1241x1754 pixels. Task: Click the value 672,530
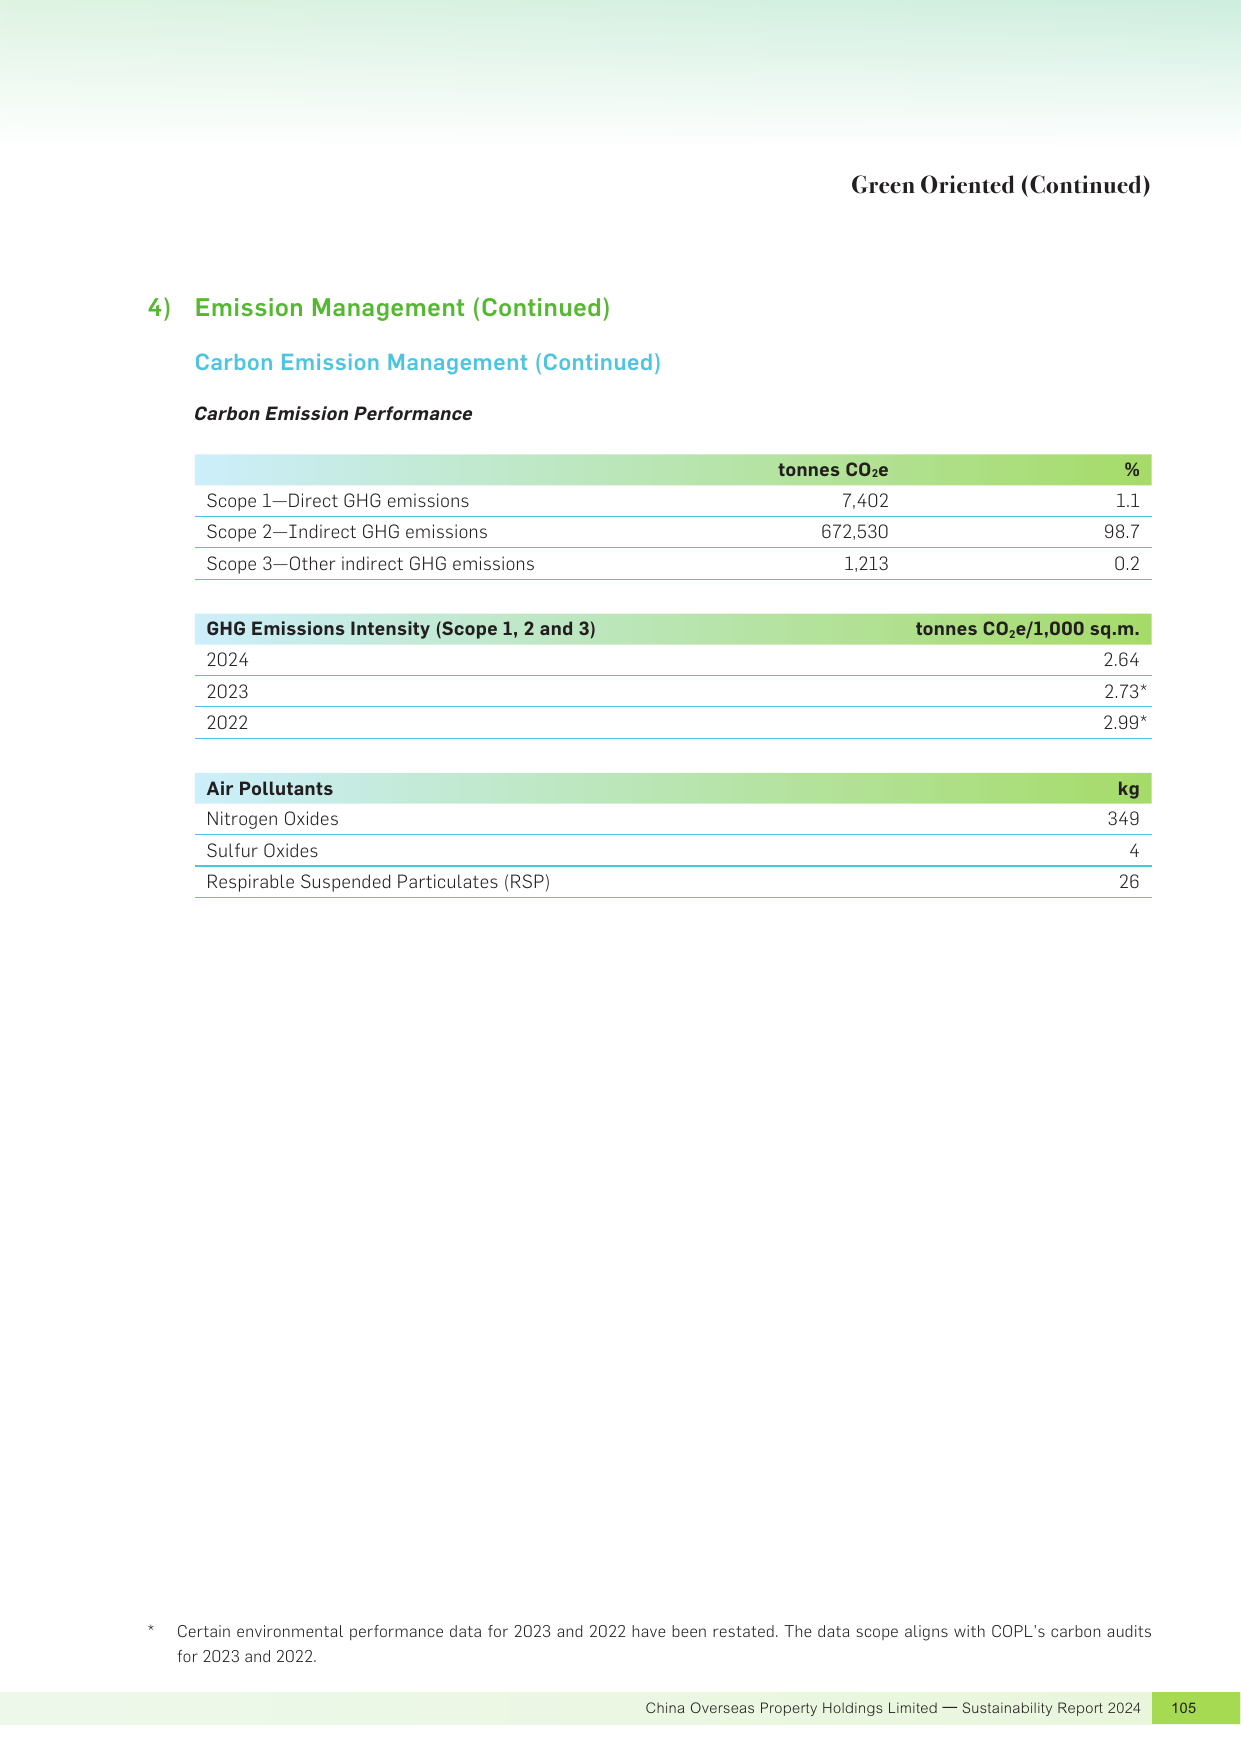[855, 532]
